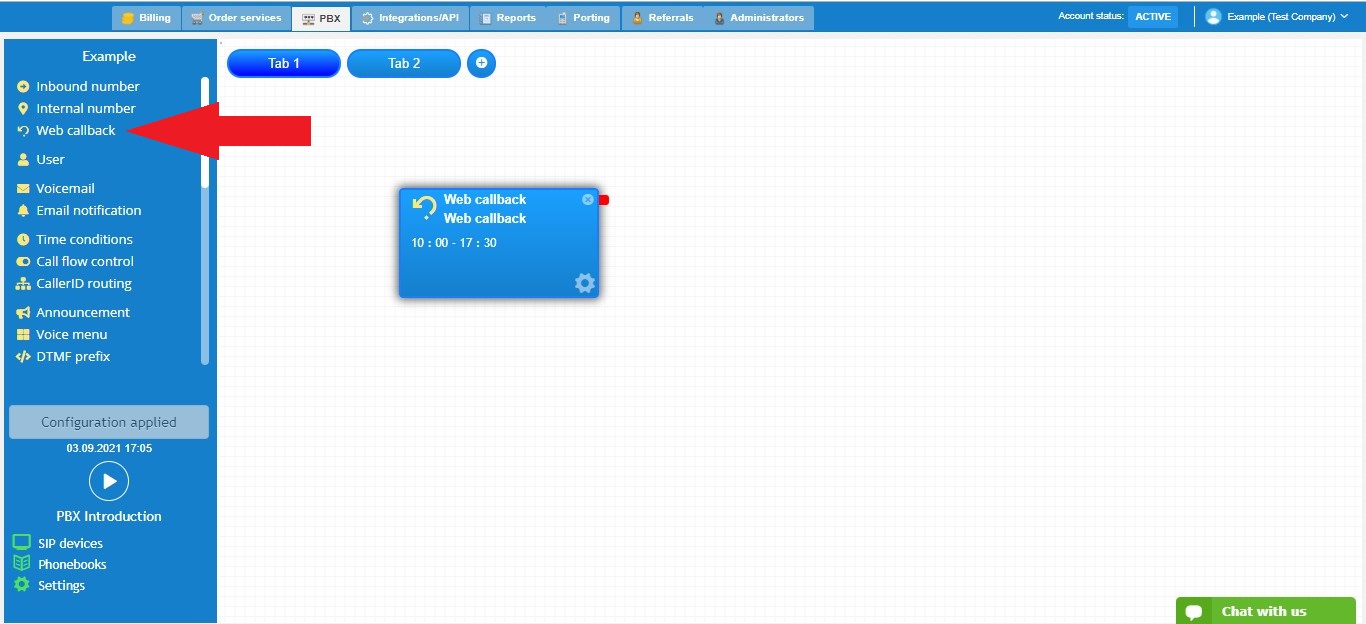The height and width of the screenshot is (624, 1366).
Task: Switch to Tab 1
Action: point(284,63)
